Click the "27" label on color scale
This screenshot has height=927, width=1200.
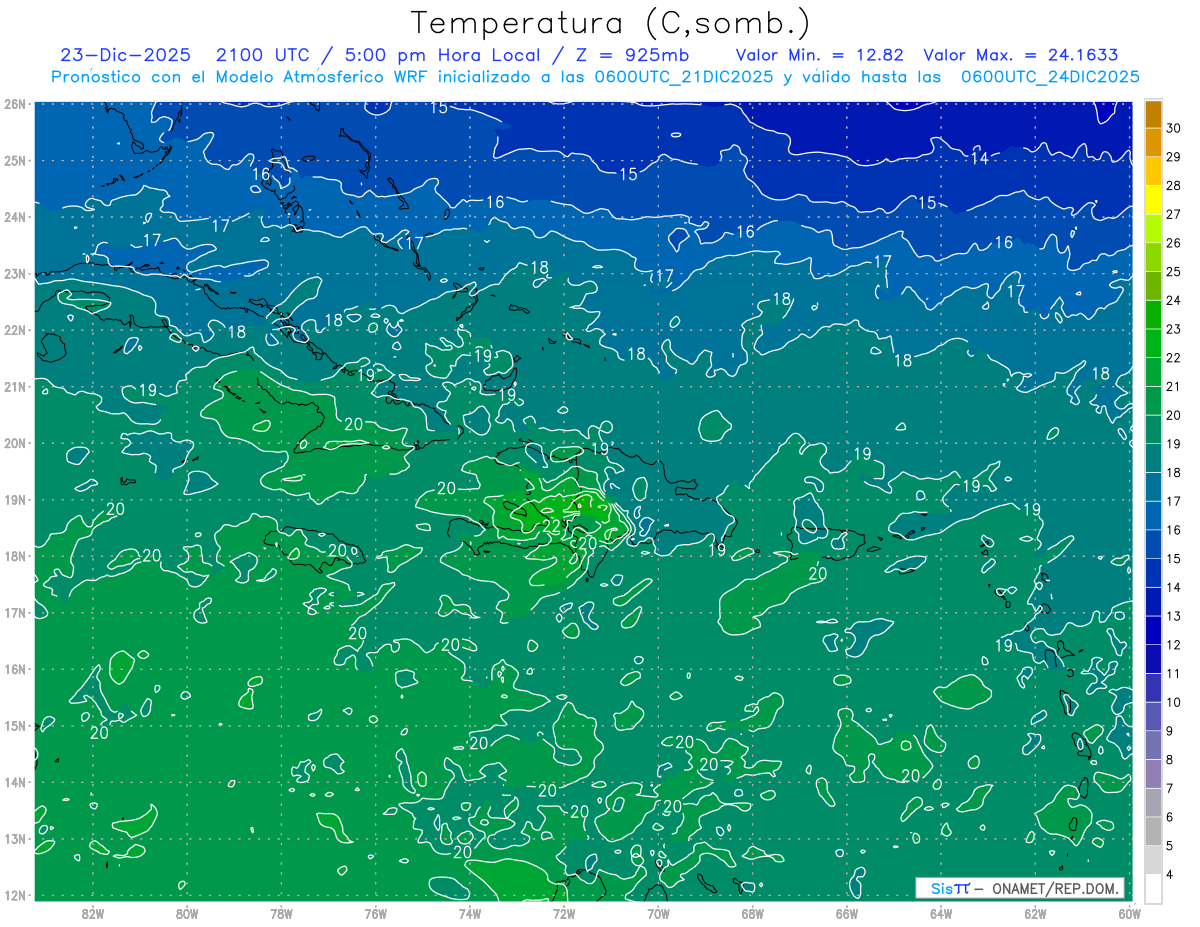click(x=1173, y=215)
